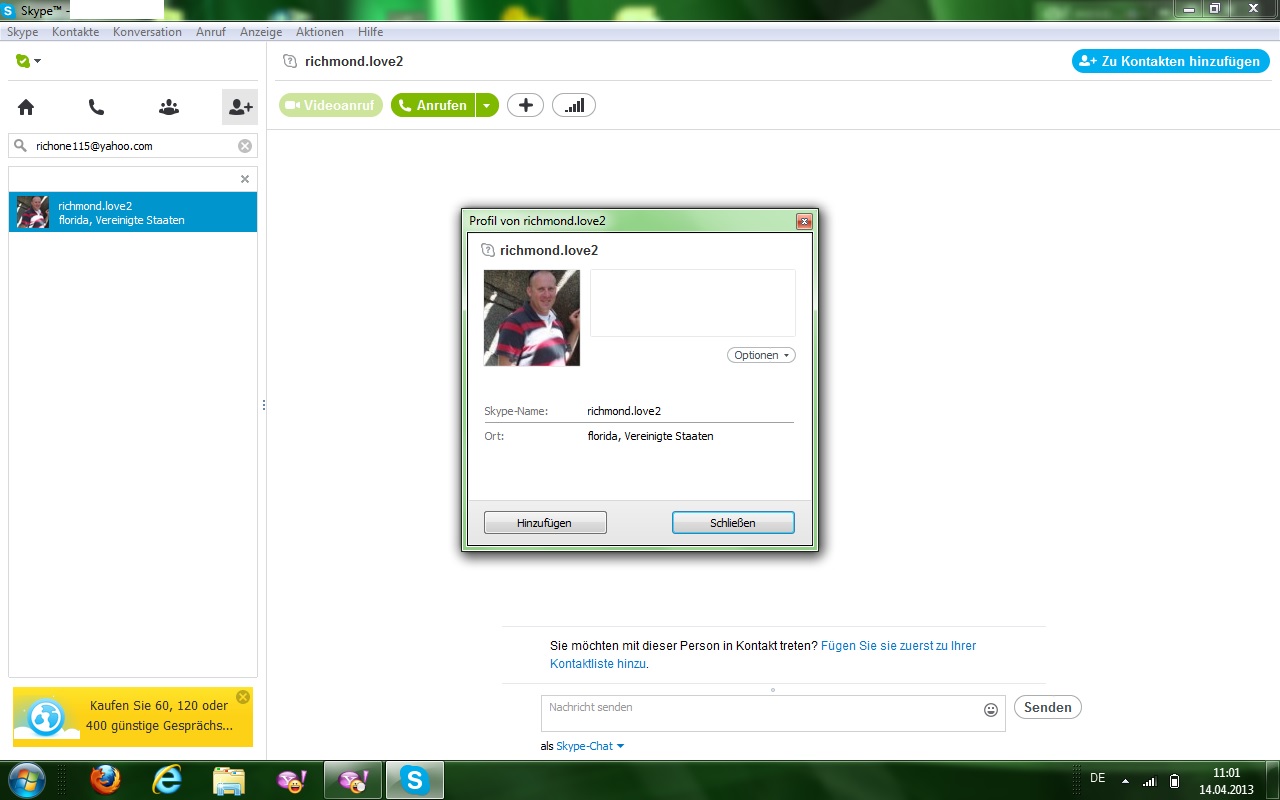Image resolution: width=1280 pixels, height=800 pixels.
Task: Click the Ort value florida, Vereinigte Staaten
Action: coord(651,436)
